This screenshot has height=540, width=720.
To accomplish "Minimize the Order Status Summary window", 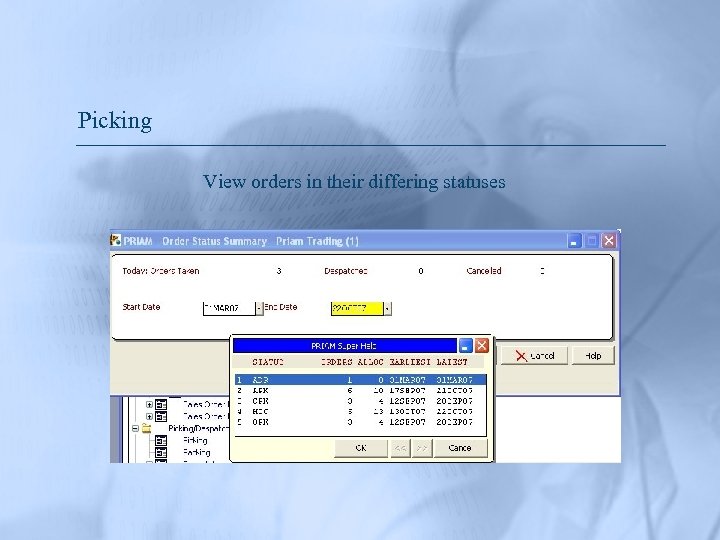I will point(574,241).
